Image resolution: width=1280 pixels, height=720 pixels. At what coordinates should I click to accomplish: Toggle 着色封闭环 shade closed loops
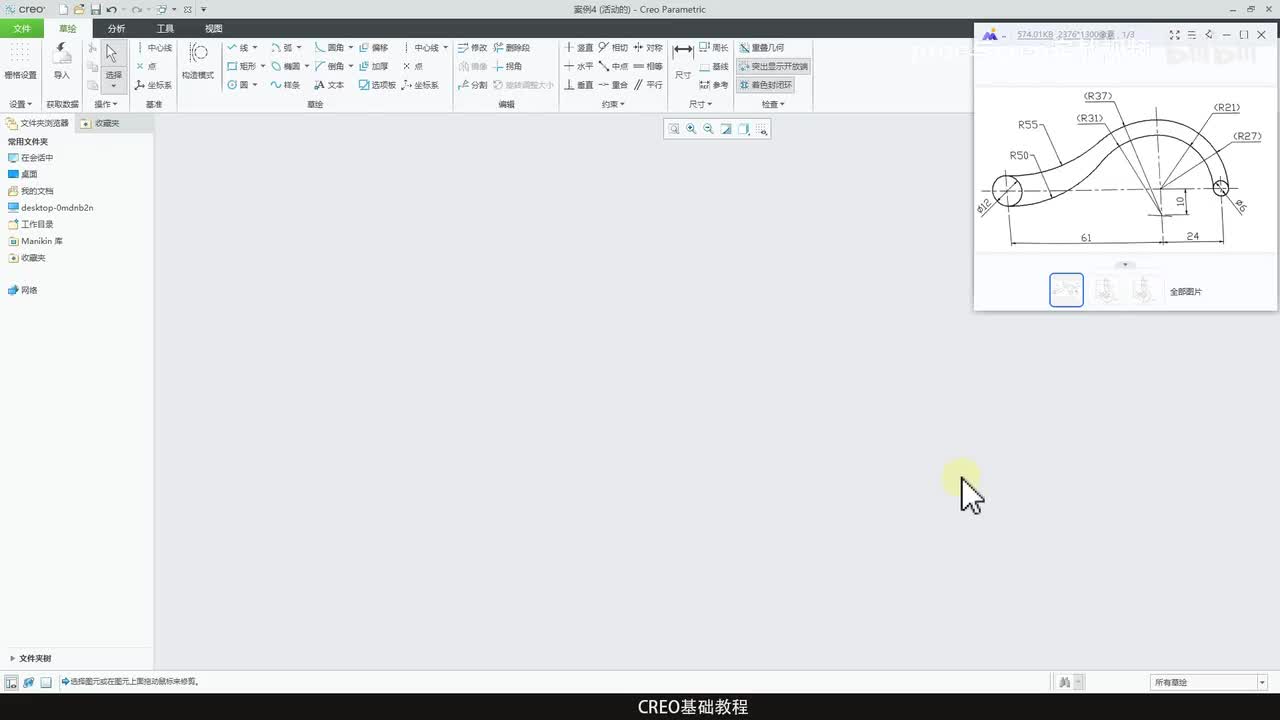[765, 85]
